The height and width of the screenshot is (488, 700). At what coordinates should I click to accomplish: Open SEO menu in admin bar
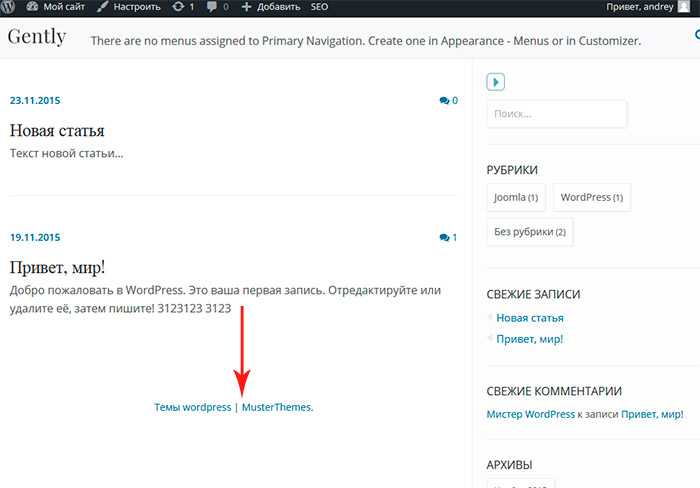point(319,7)
